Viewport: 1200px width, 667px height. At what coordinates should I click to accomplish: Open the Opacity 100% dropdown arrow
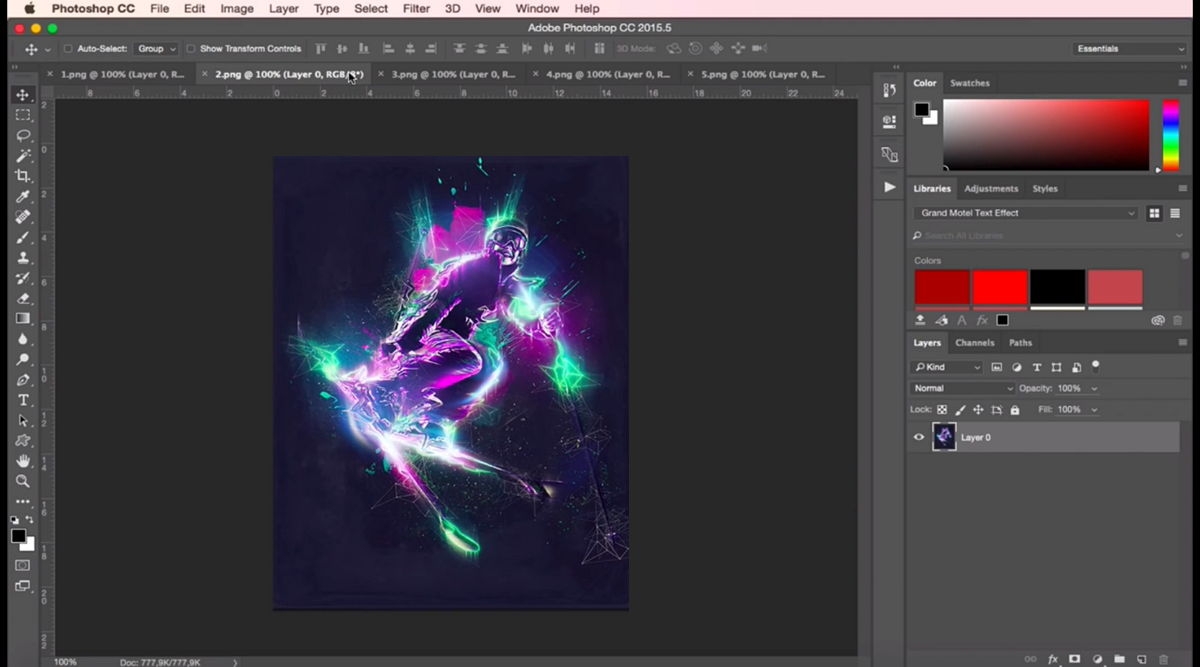pos(1094,388)
